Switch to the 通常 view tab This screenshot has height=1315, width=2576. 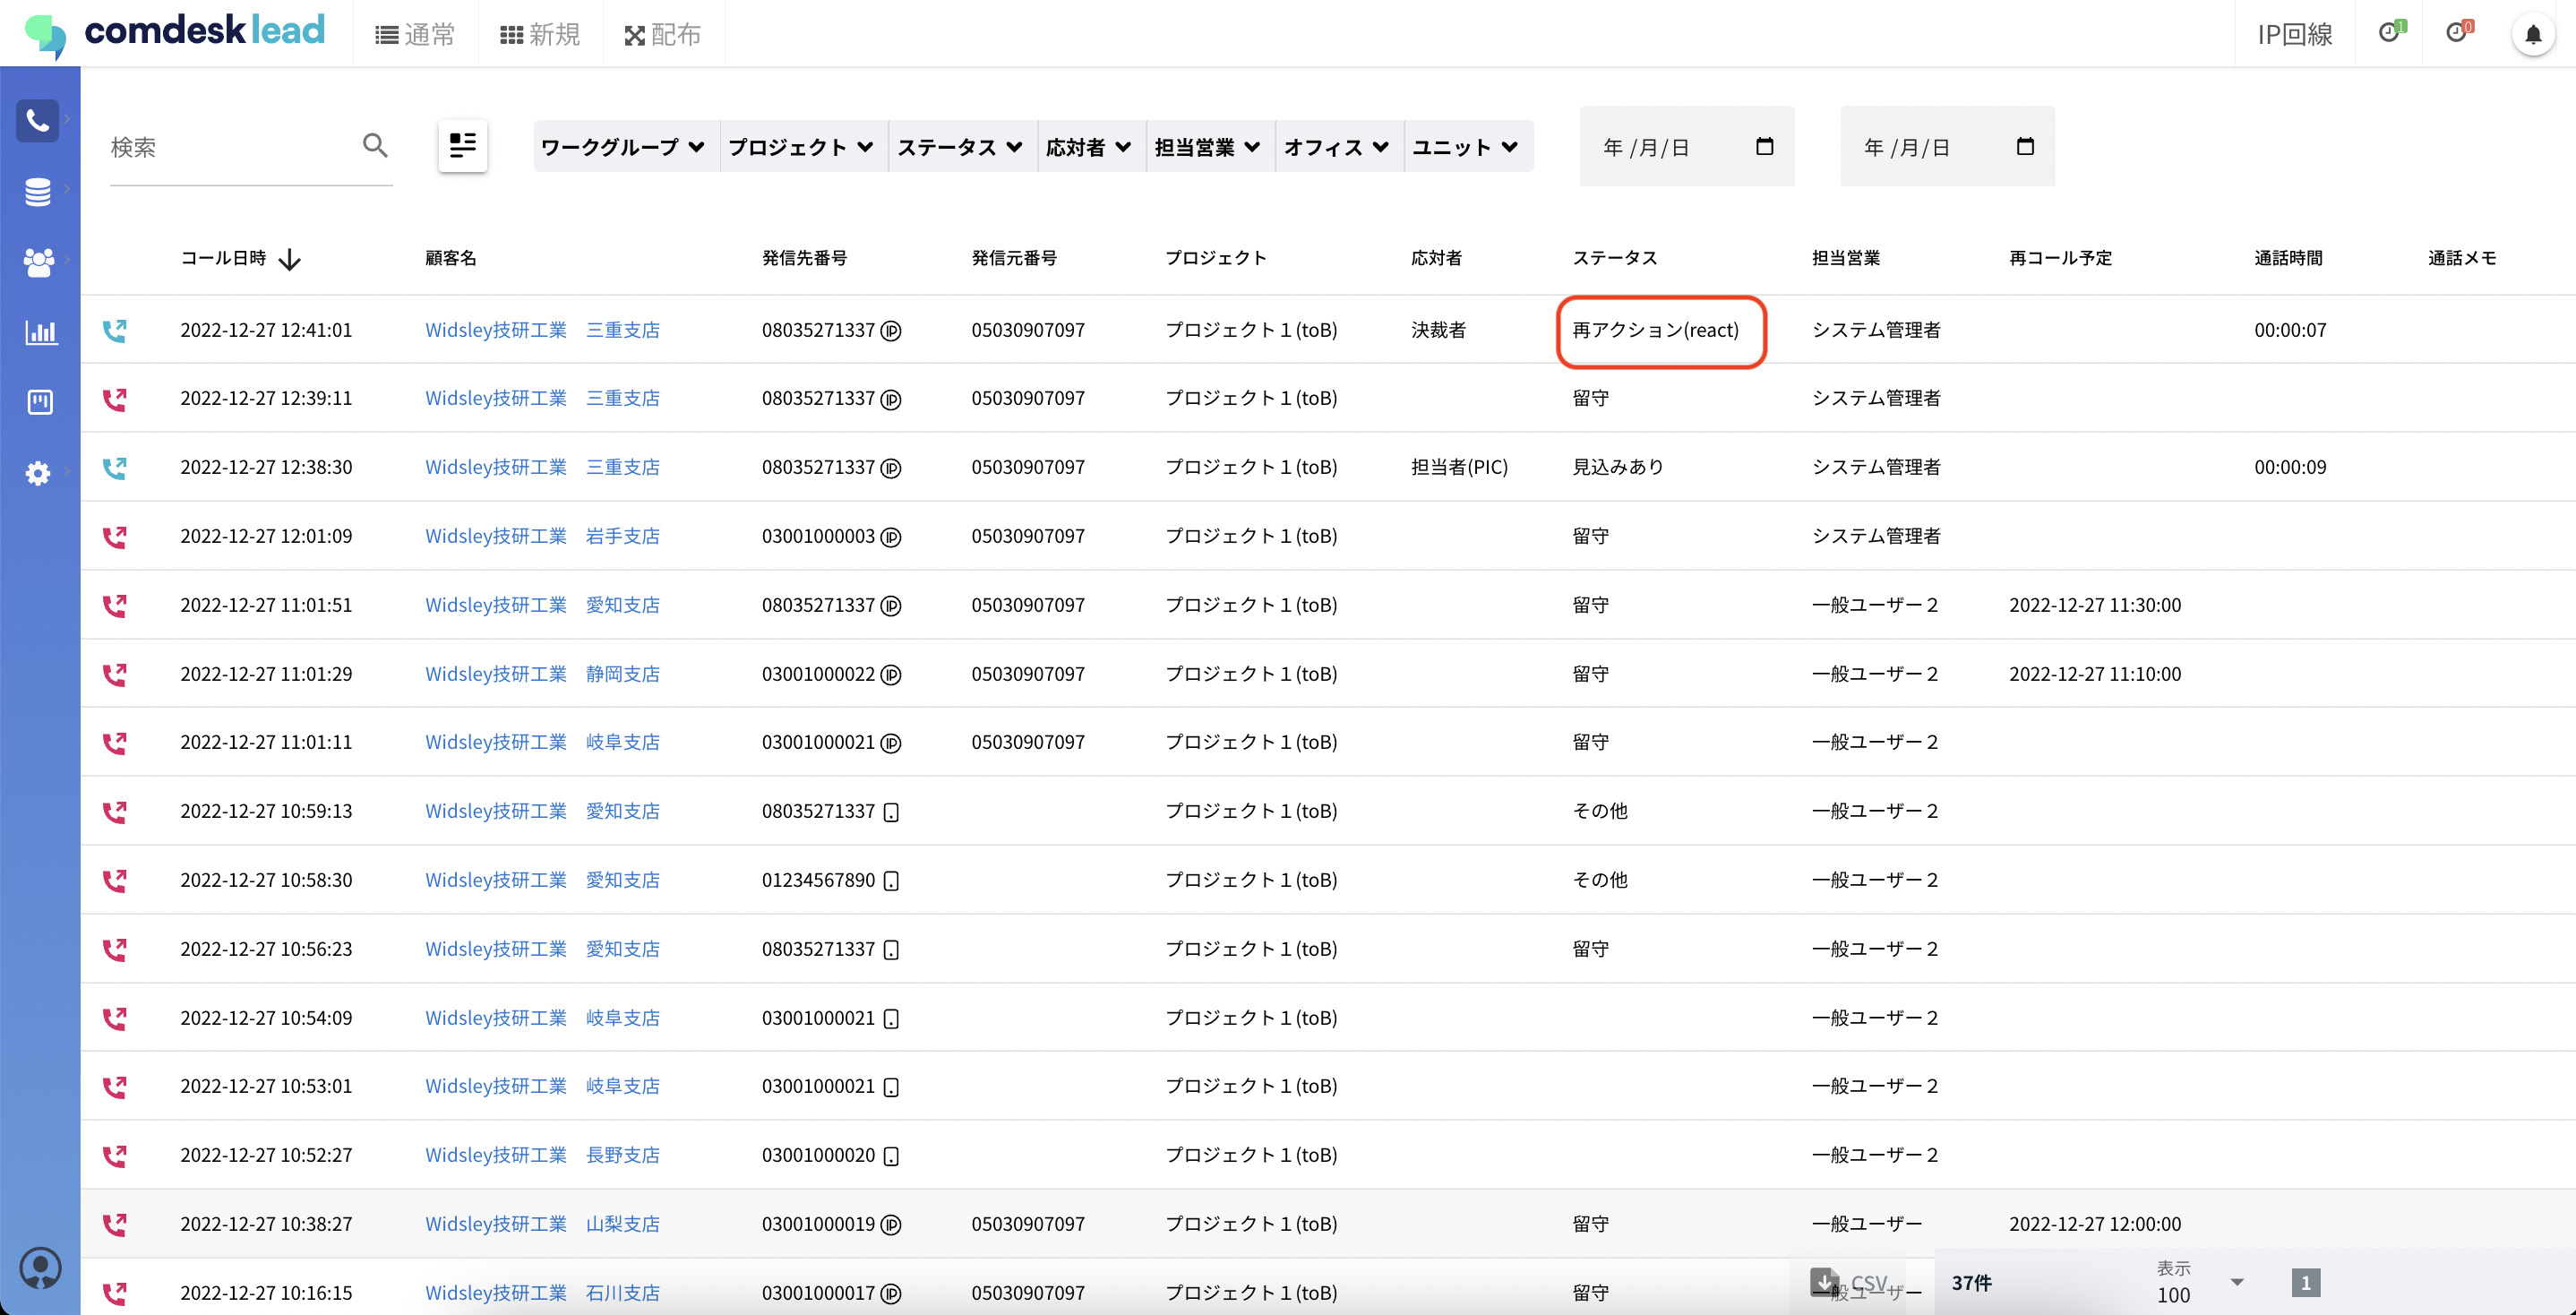click(x=415, y=35)
